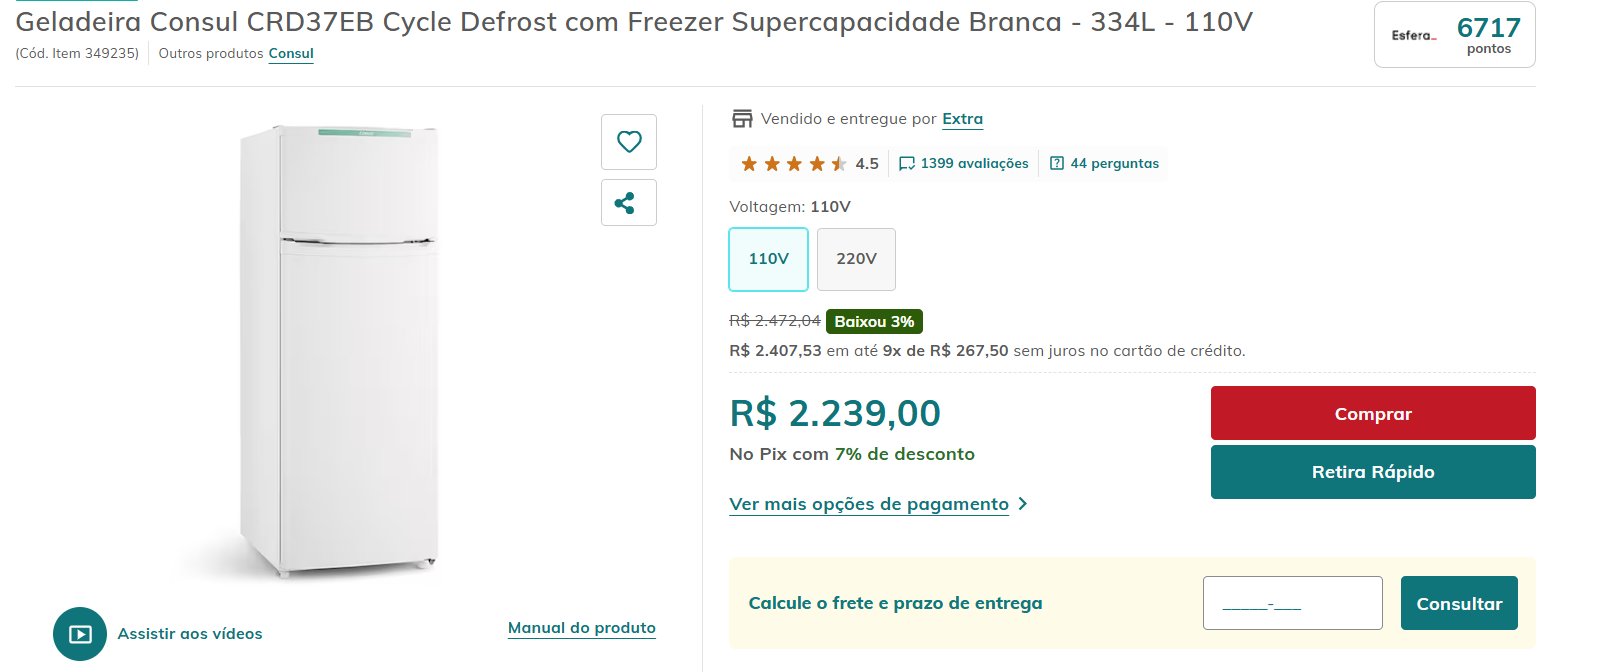Click the chevron after payment options link

(x=1022, y=504)
